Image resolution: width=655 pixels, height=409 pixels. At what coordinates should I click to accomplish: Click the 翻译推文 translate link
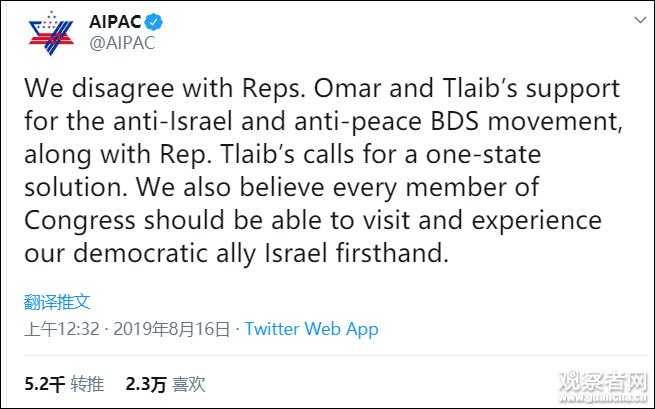coord(57,300)
